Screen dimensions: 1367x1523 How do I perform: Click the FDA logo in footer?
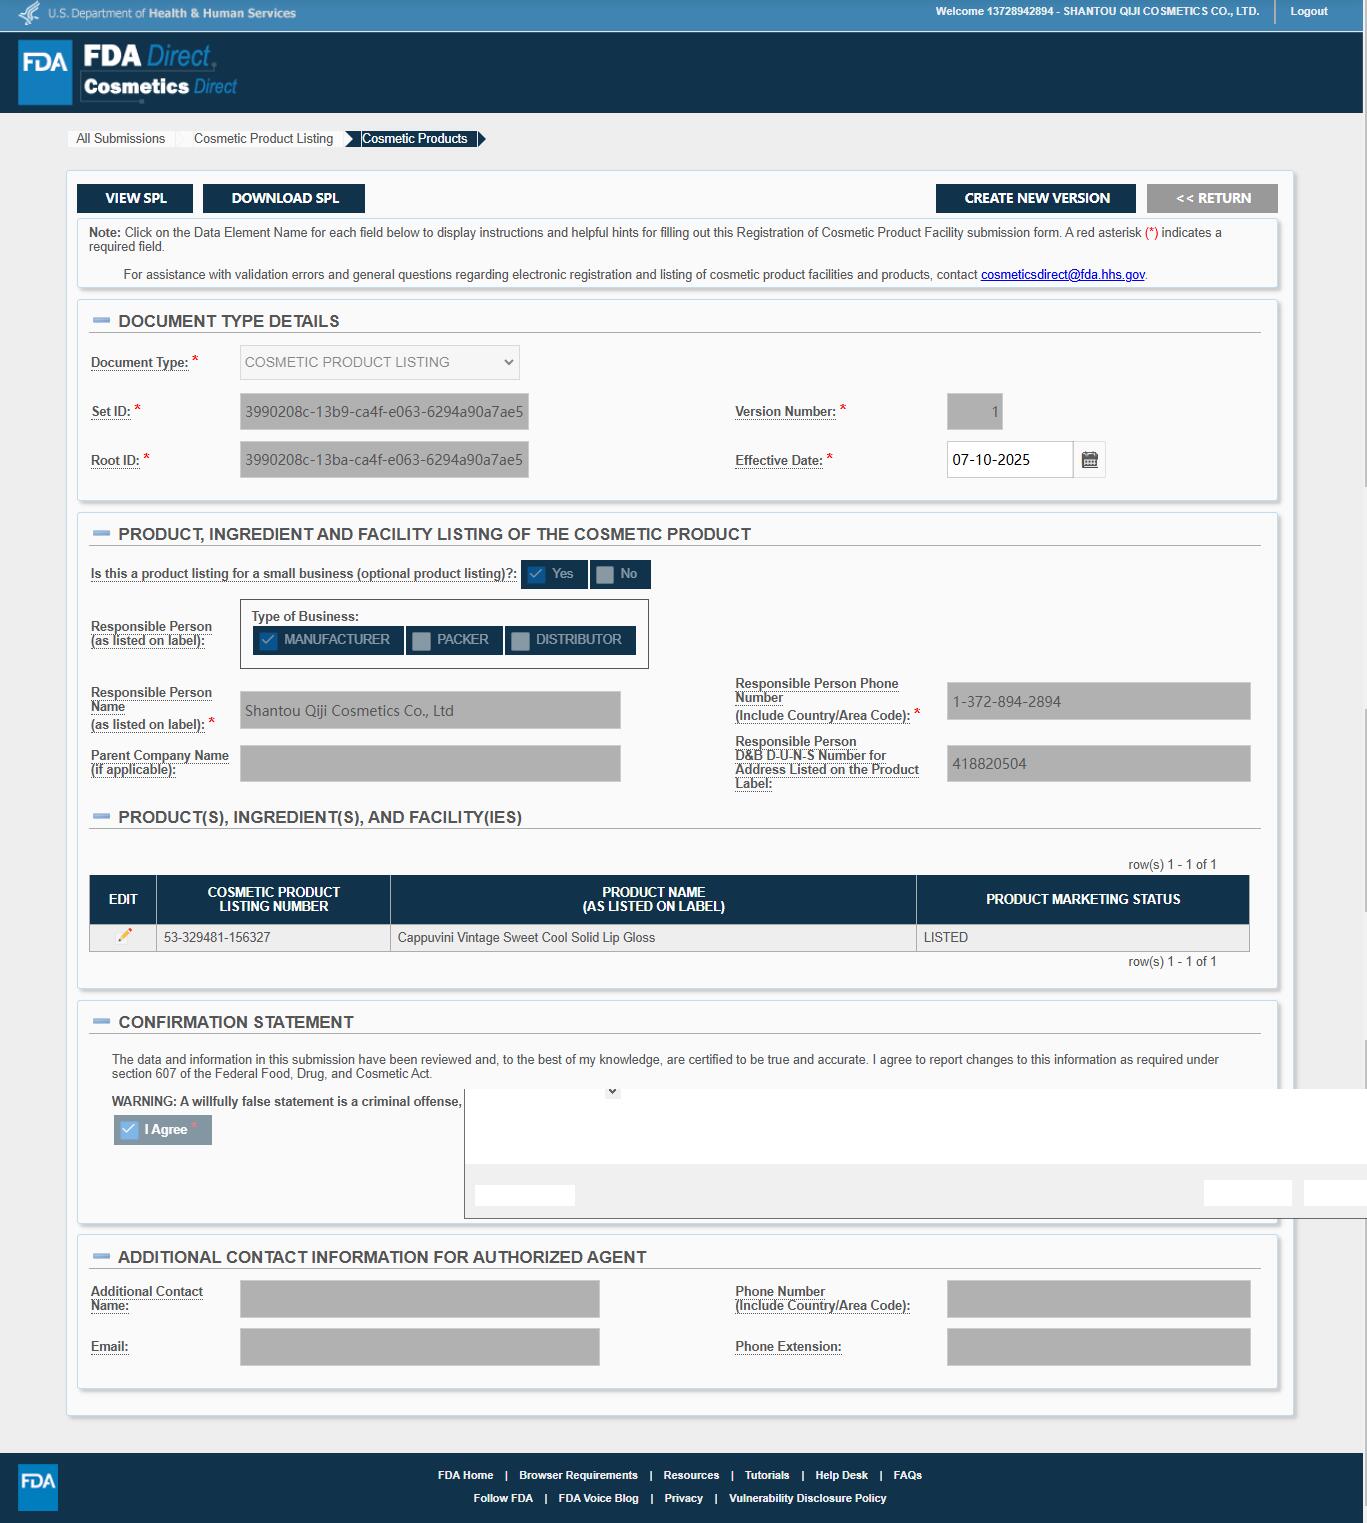pyautogui.click(x=38, y=1486)
